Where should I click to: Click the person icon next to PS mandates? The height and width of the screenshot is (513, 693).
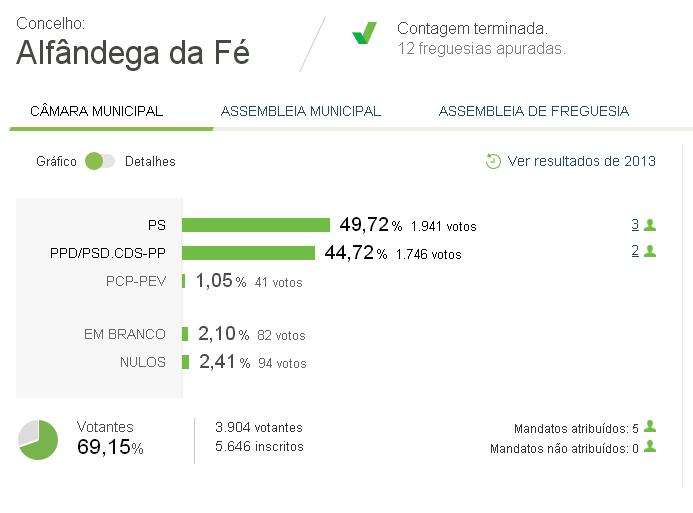[x=650, y=225]
